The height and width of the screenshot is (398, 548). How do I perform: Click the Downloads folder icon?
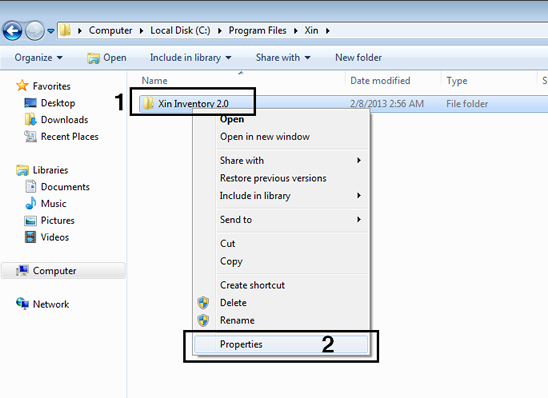point(30,120)
